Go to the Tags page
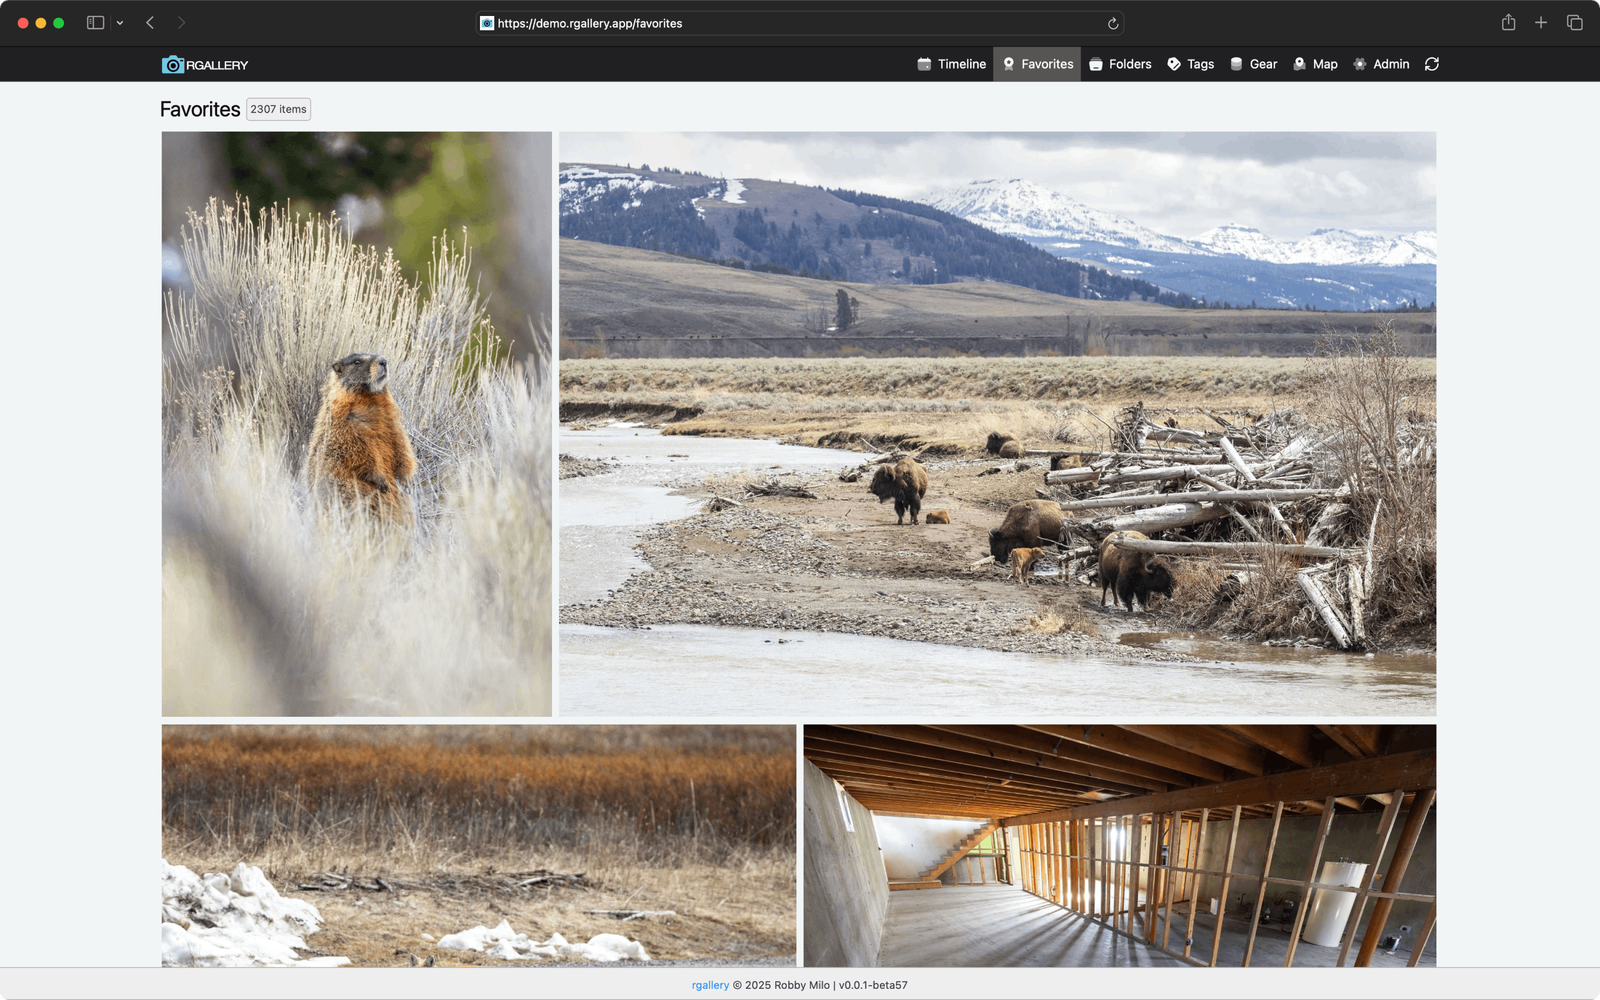Viewport: 1600px width, 1000px height. coord(1190,64)
